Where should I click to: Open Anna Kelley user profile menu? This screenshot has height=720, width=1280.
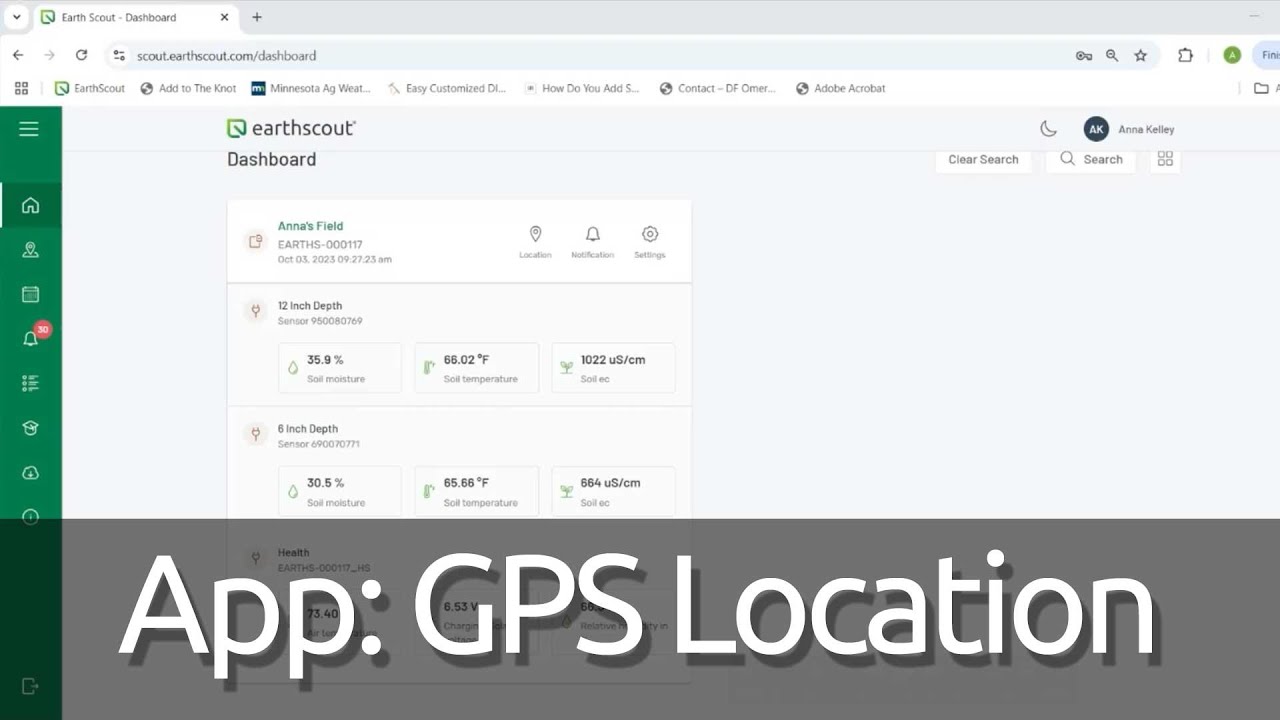click(x=1130, y=129)
